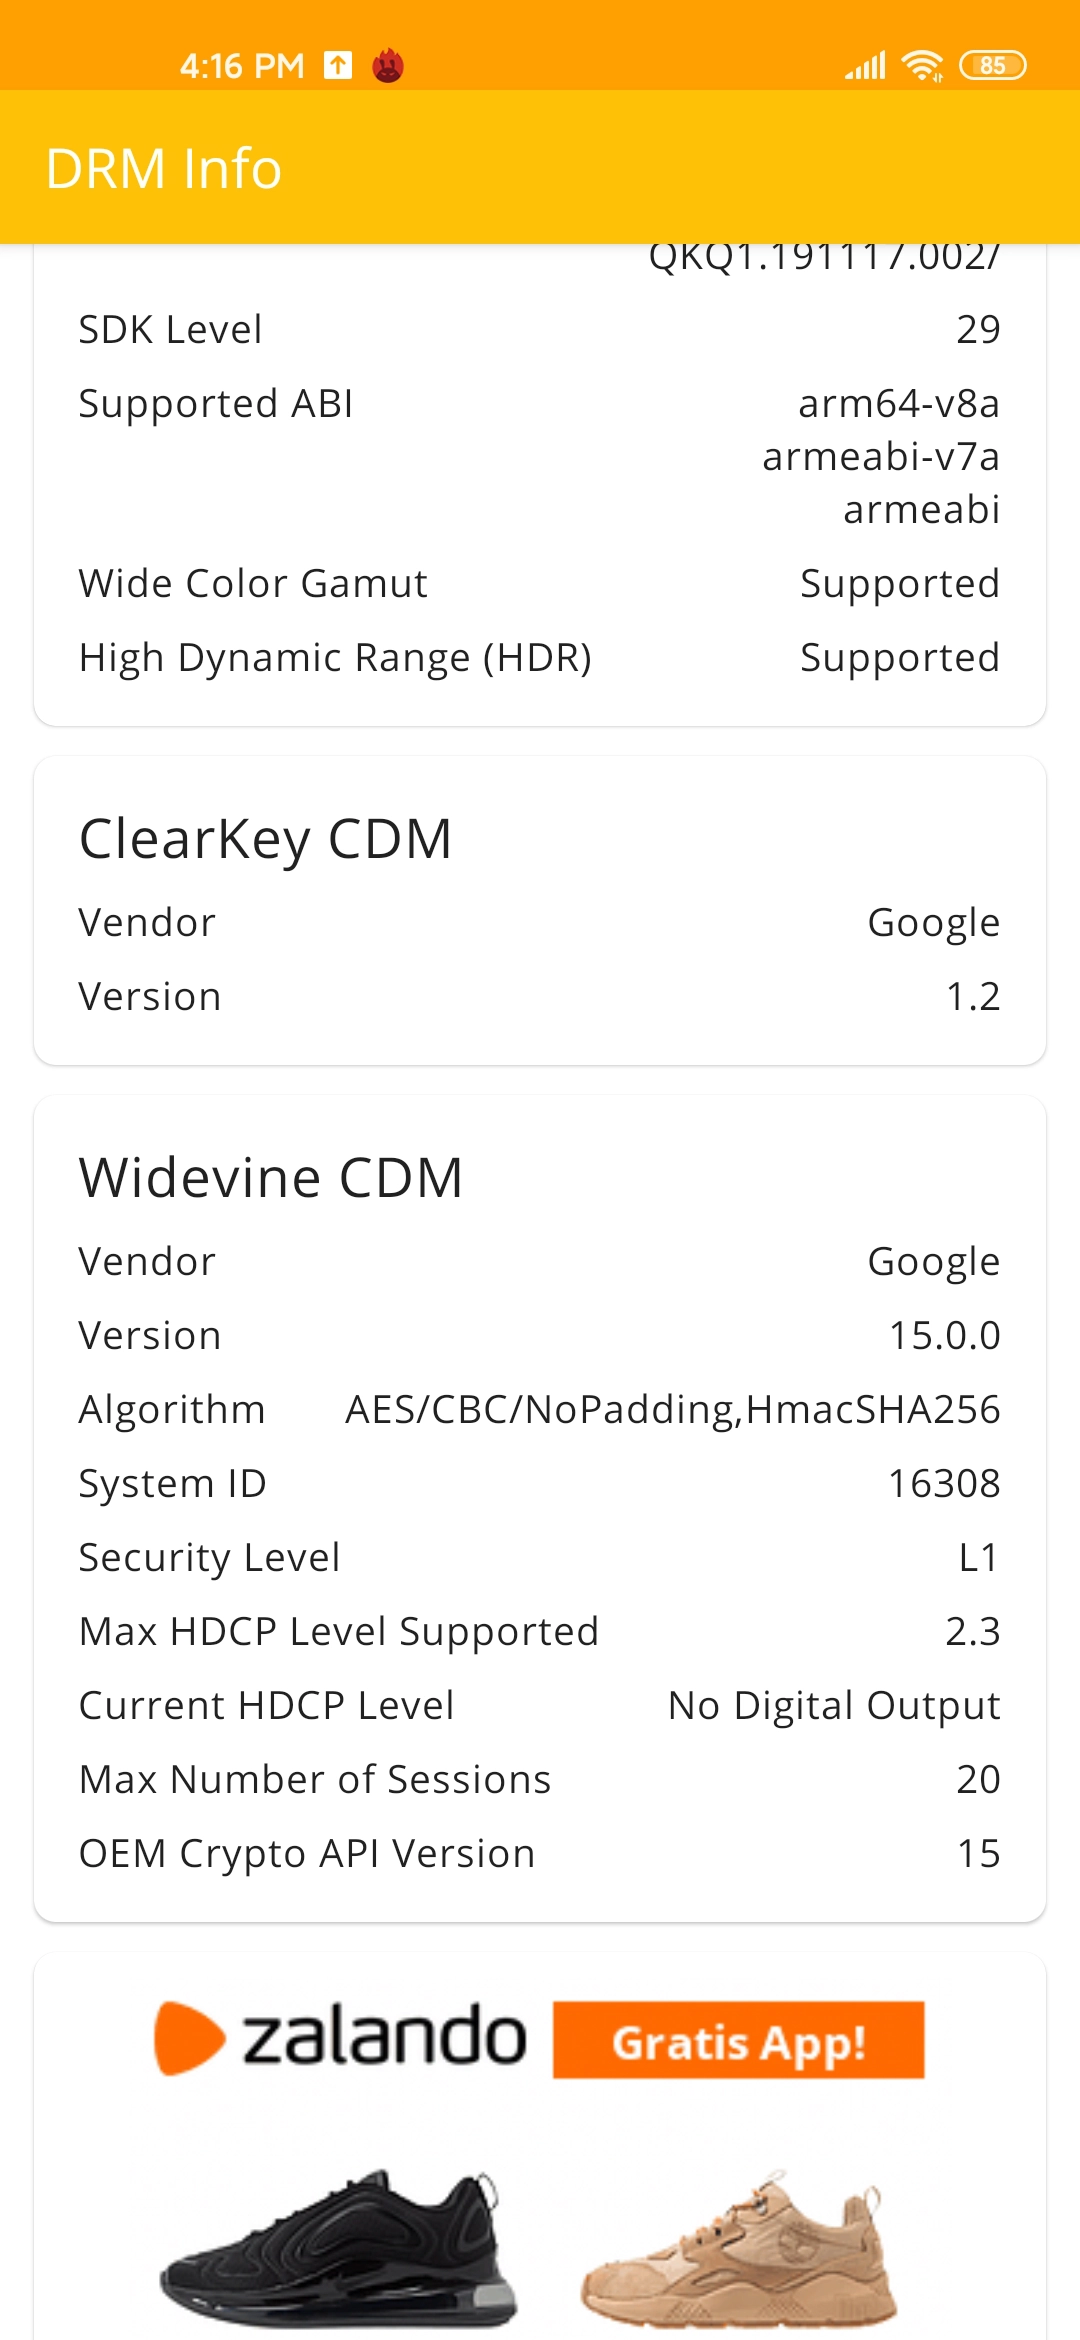1080x2340 pixels.
Task: Tap the status bar clock 4:16 PM
Action: pos(242,66)
